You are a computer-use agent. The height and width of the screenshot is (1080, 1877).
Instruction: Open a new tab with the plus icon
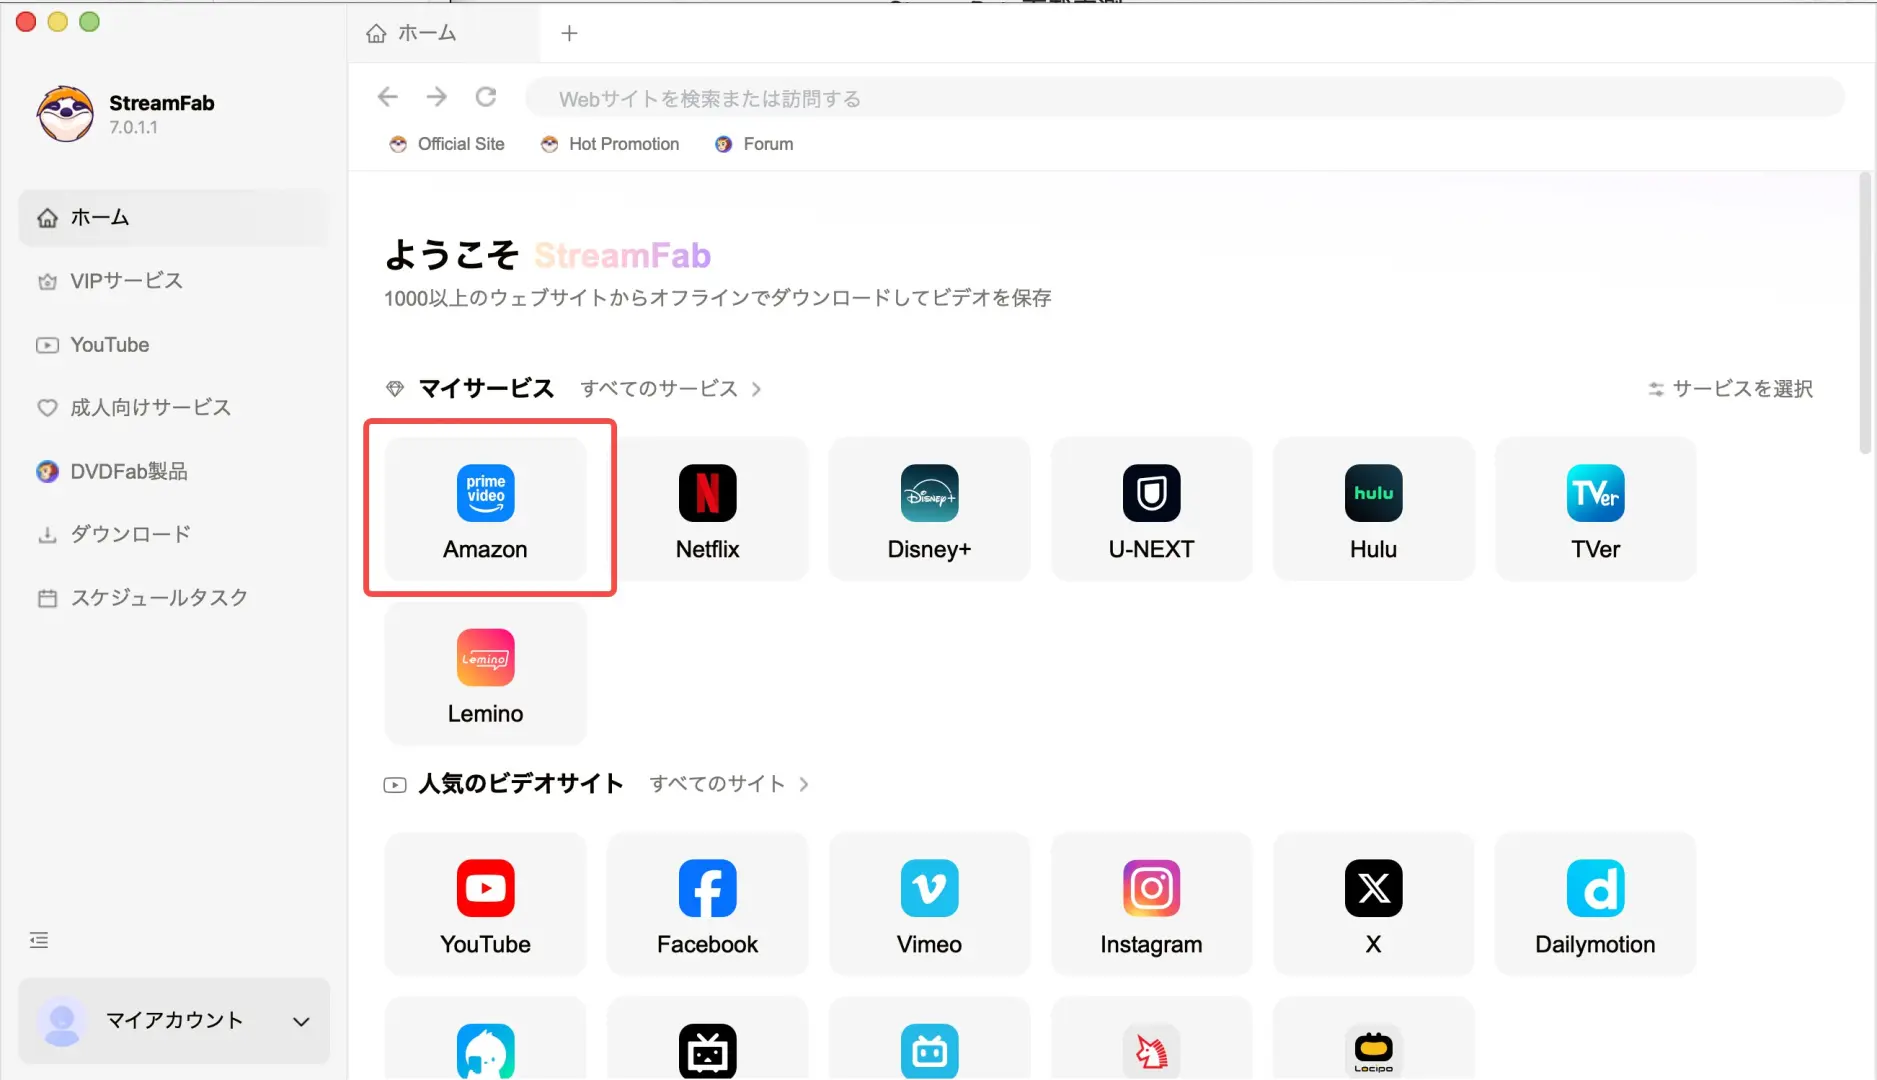pos(569,33)
